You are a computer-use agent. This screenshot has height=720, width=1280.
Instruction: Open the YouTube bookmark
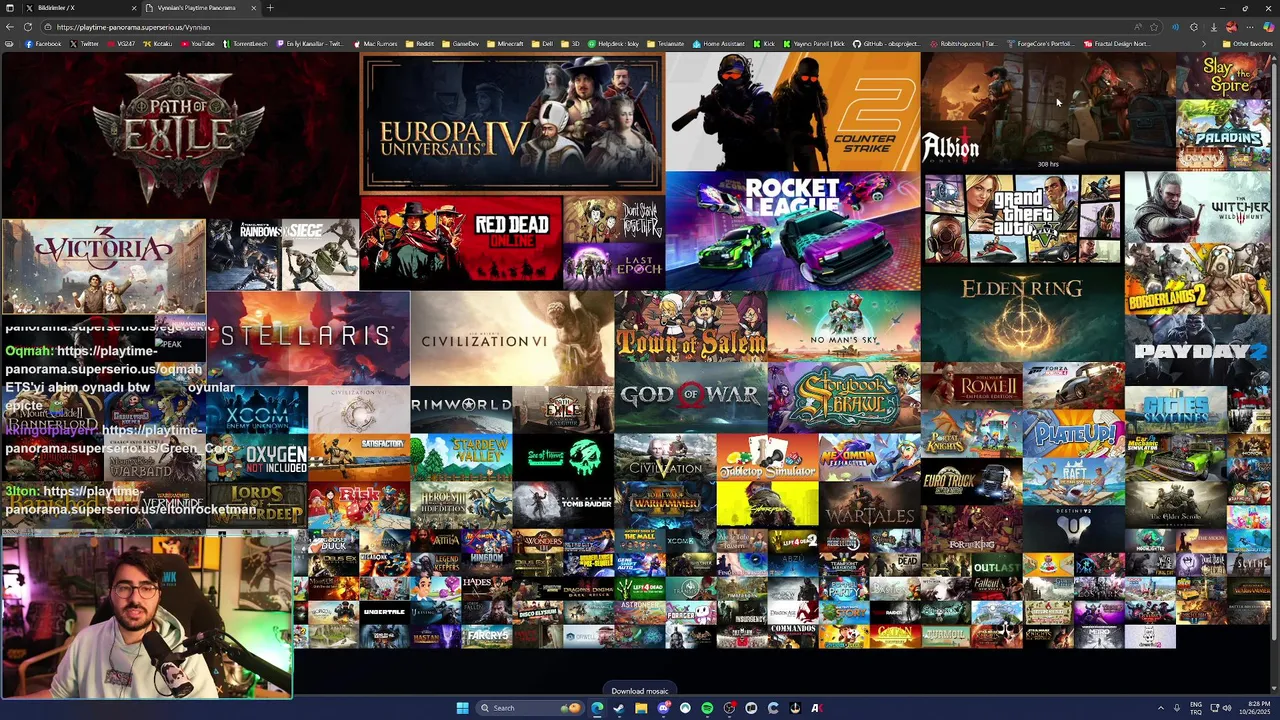[198, 44]
